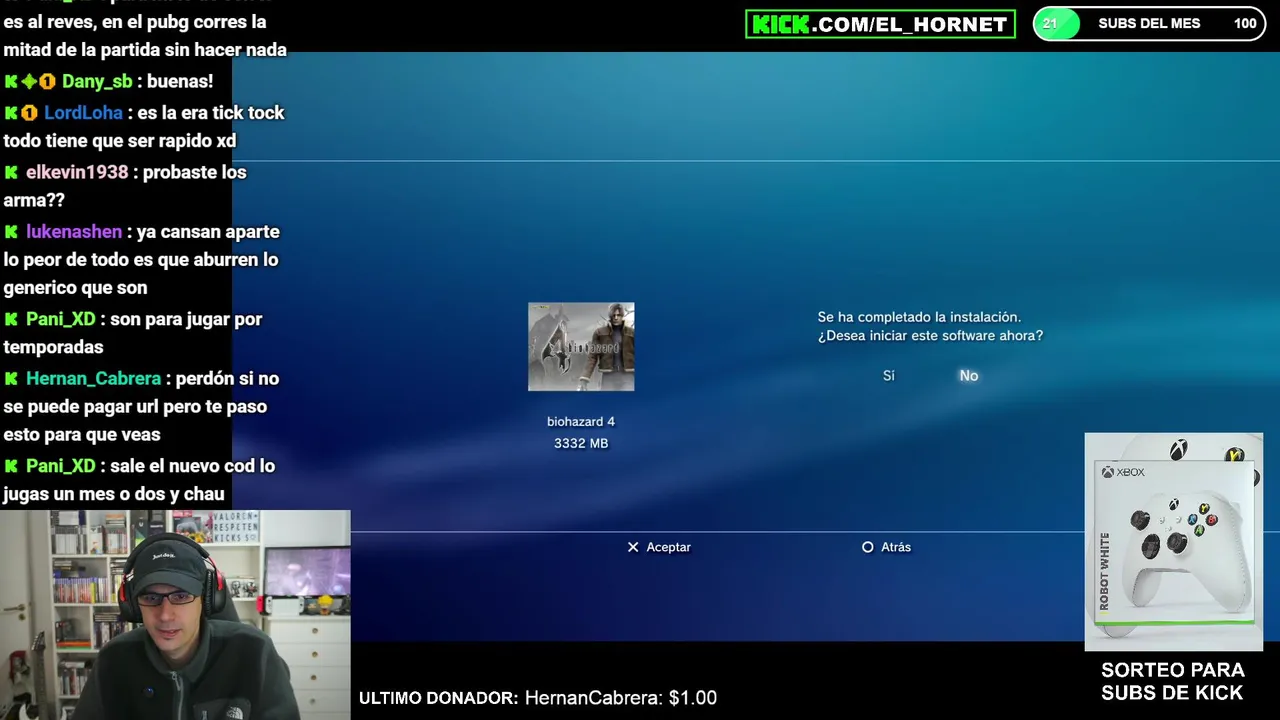Click the Kick badge beside elkevin1938
The width and height of the screenshot is (1280, 720).
point(11,172)
